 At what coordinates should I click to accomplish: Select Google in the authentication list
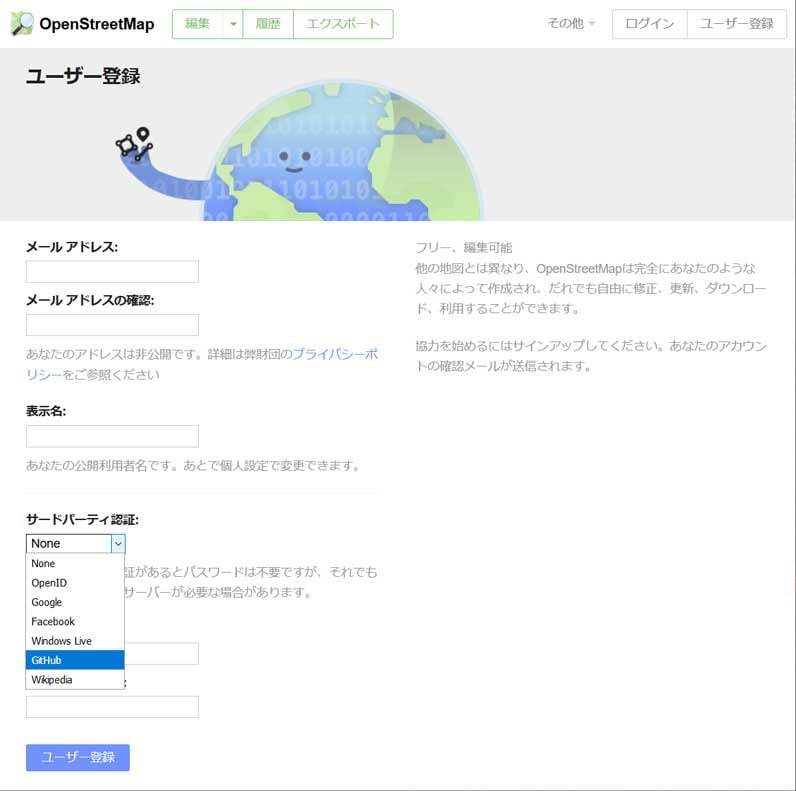(75, 602)
